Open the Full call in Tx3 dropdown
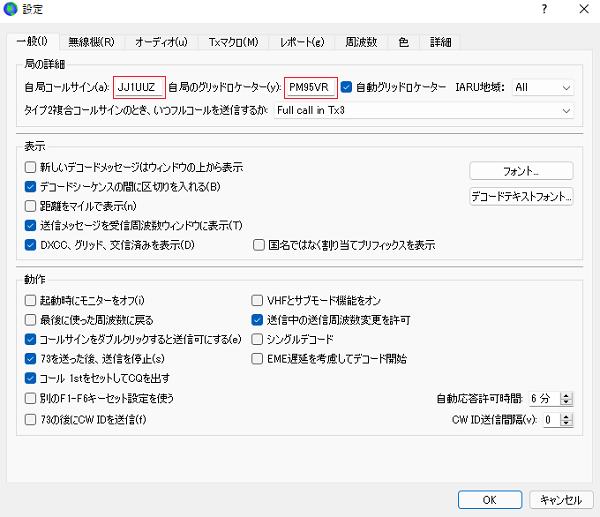Viewport: 600px width, 517px height. [x=423, y=110]
